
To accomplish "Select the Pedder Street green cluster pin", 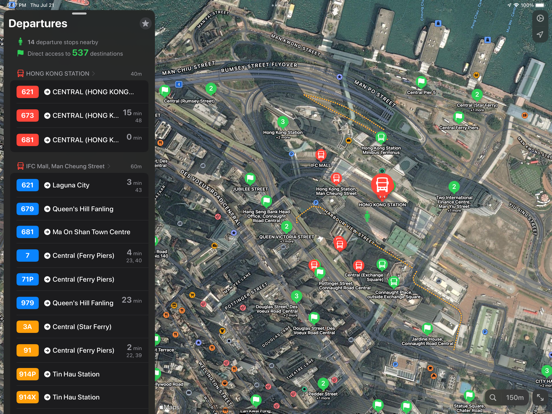I will [323, 384].
